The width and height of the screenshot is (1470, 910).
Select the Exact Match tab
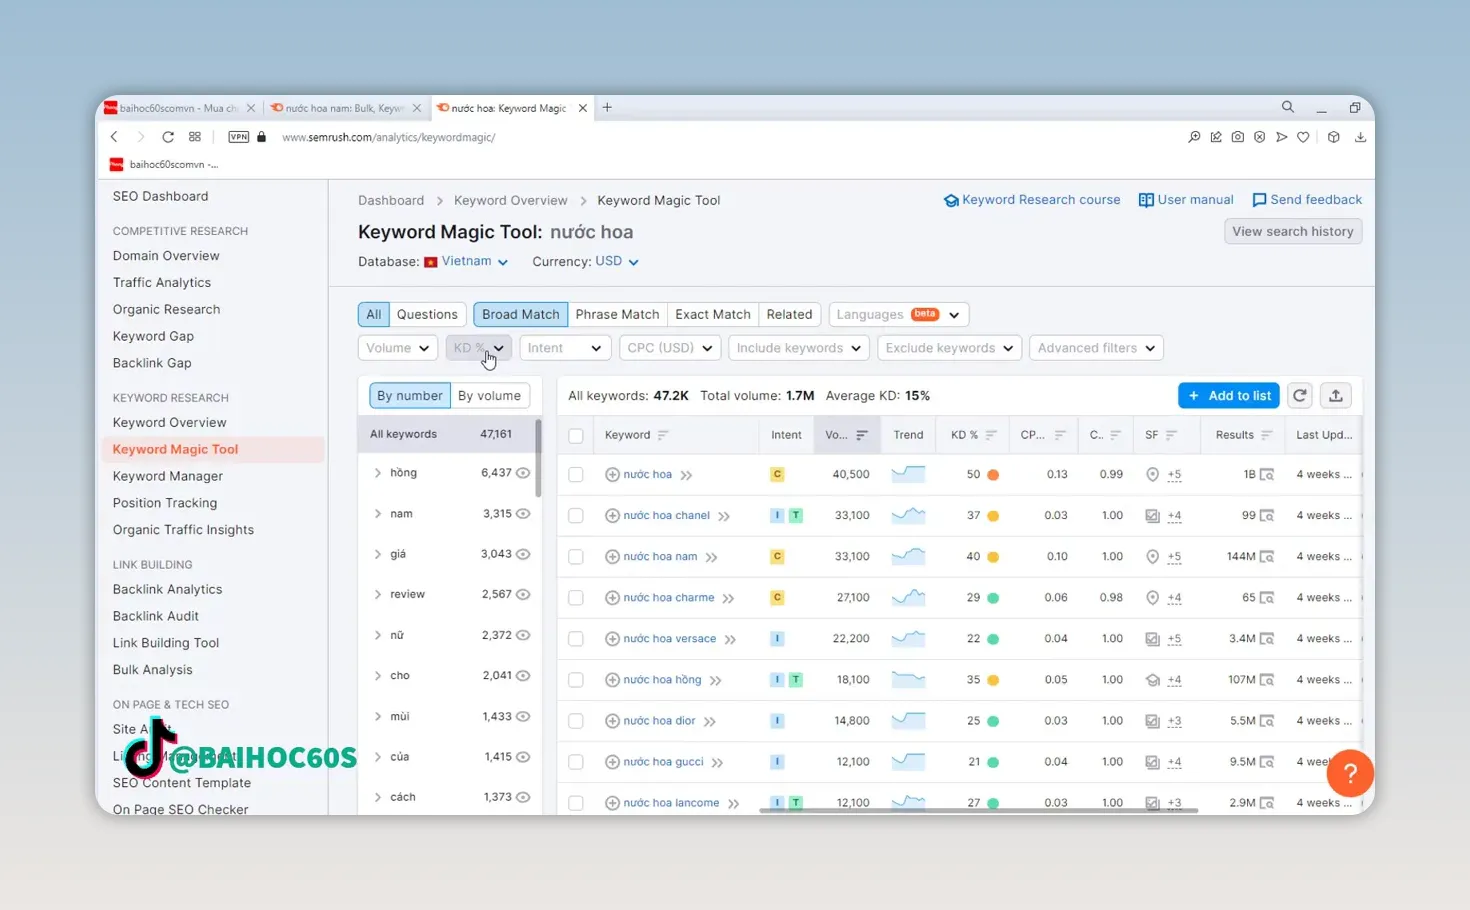click(713, 314)
